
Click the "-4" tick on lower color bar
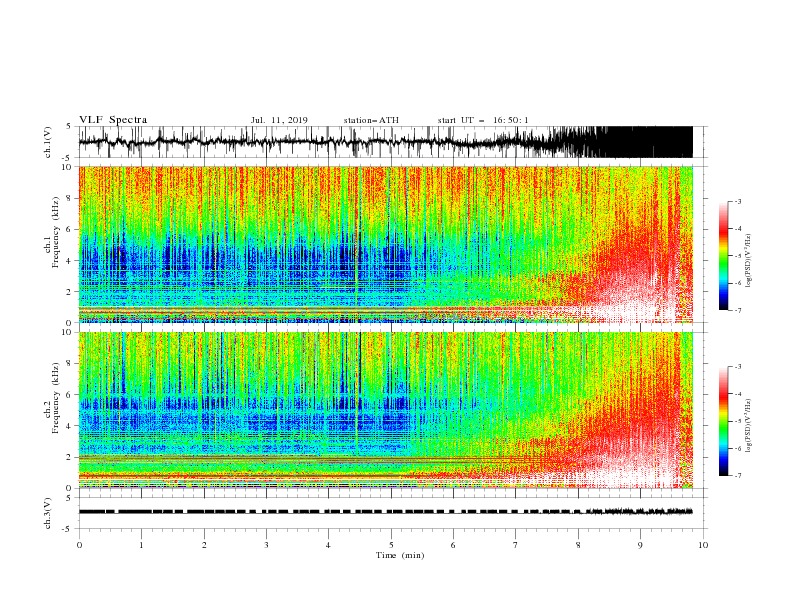coord(738,394)
